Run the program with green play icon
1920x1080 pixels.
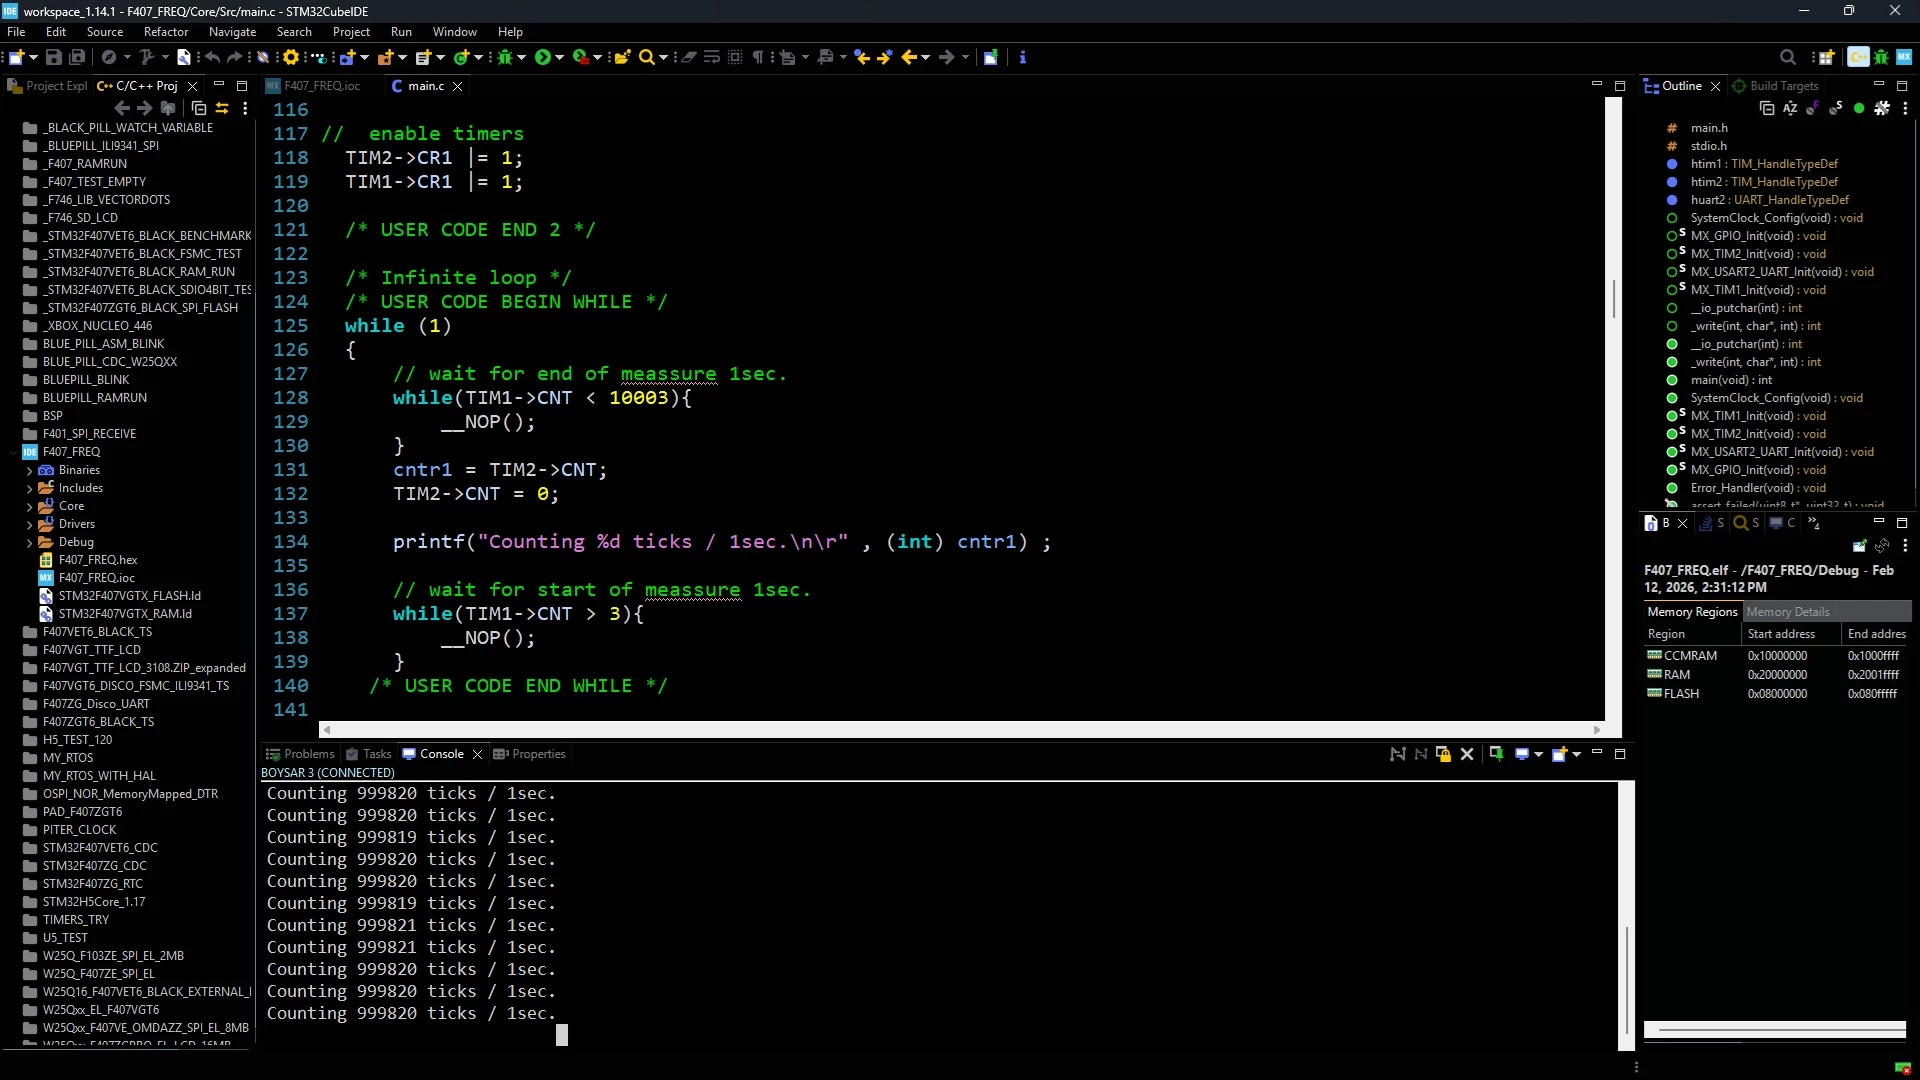click(542, 57)
